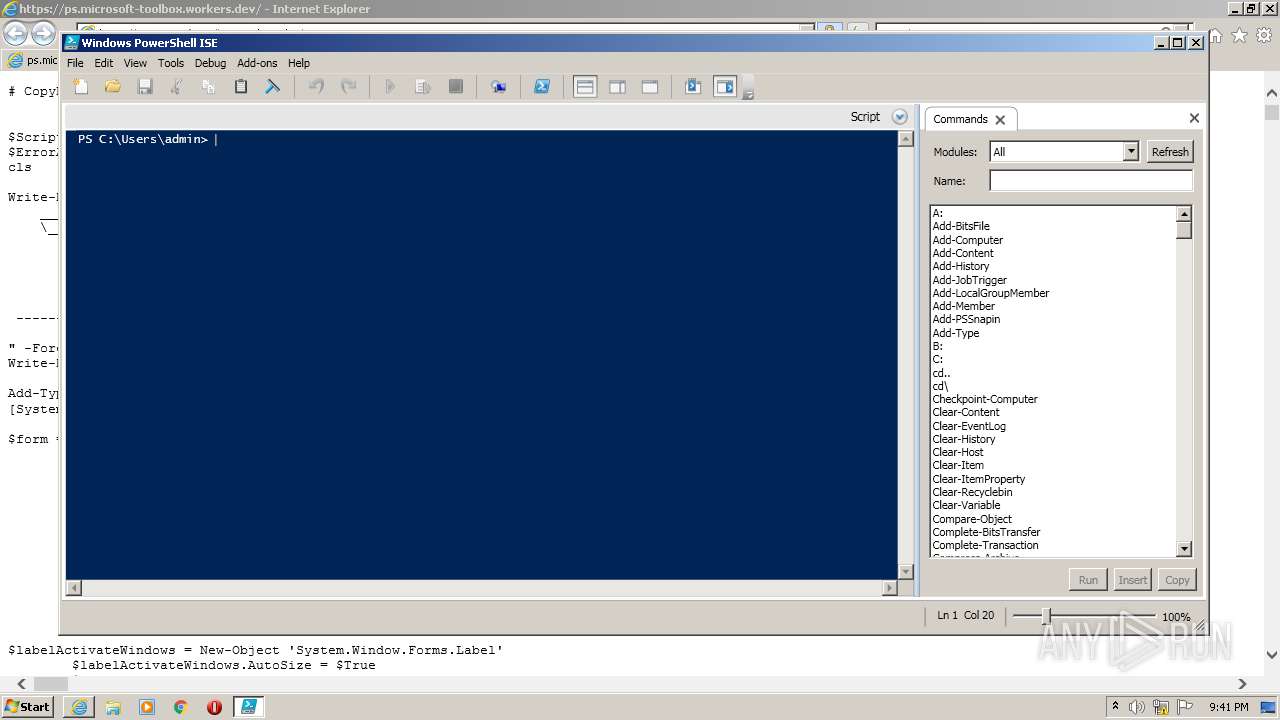Select Add-BitsFile in the commands list

pyautogui.click(x=961, y=227)
